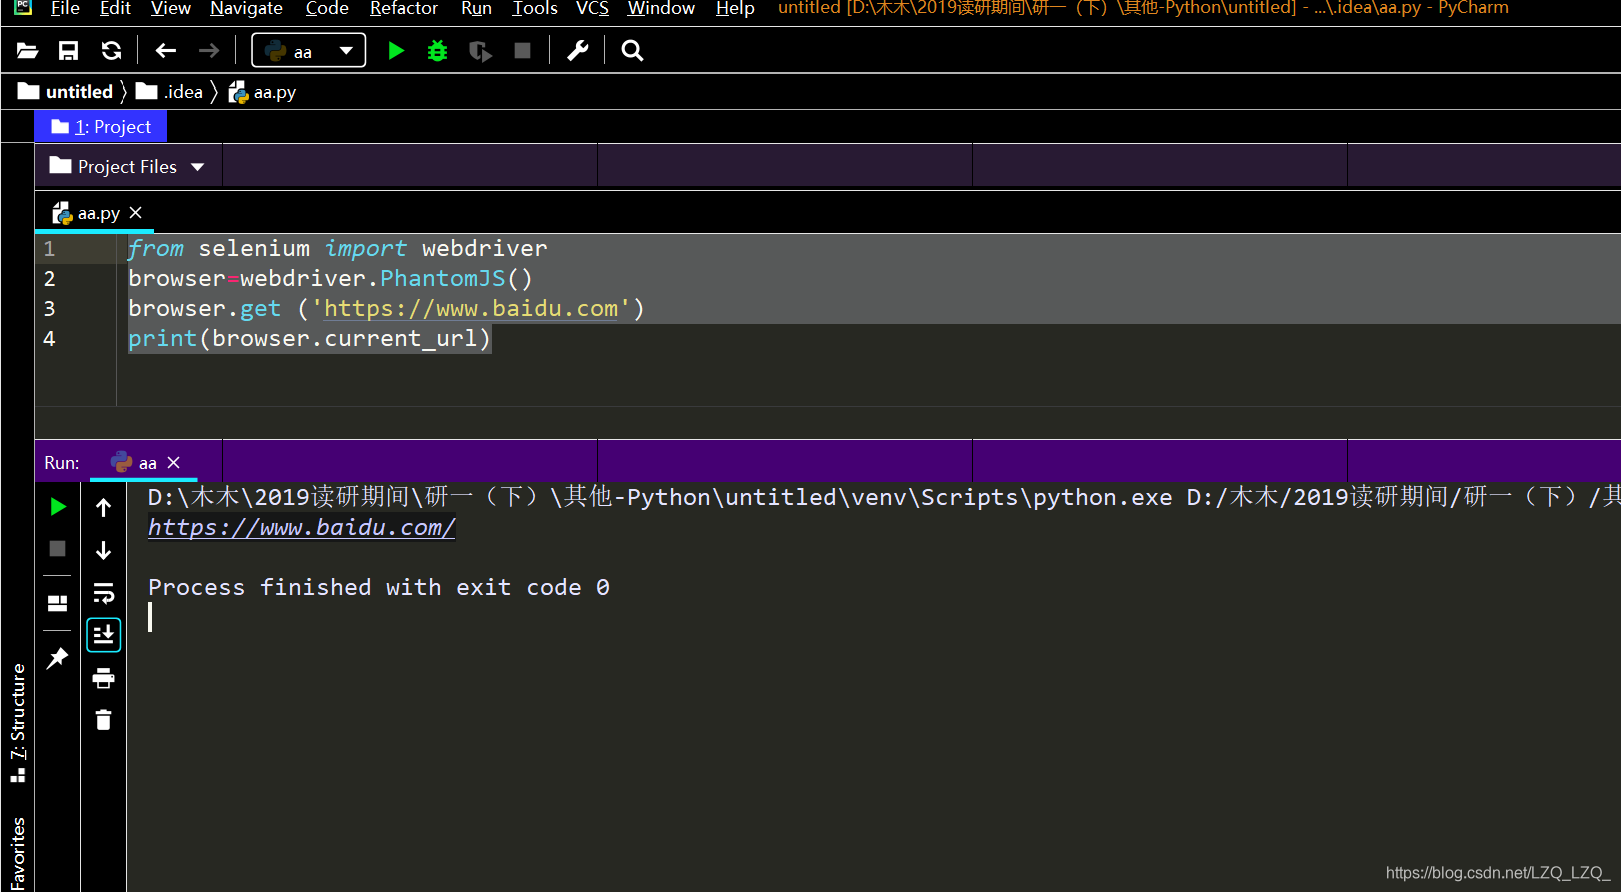Open the Tools menu
This screenshot has width=1621, height=892.
pos(535,8)
